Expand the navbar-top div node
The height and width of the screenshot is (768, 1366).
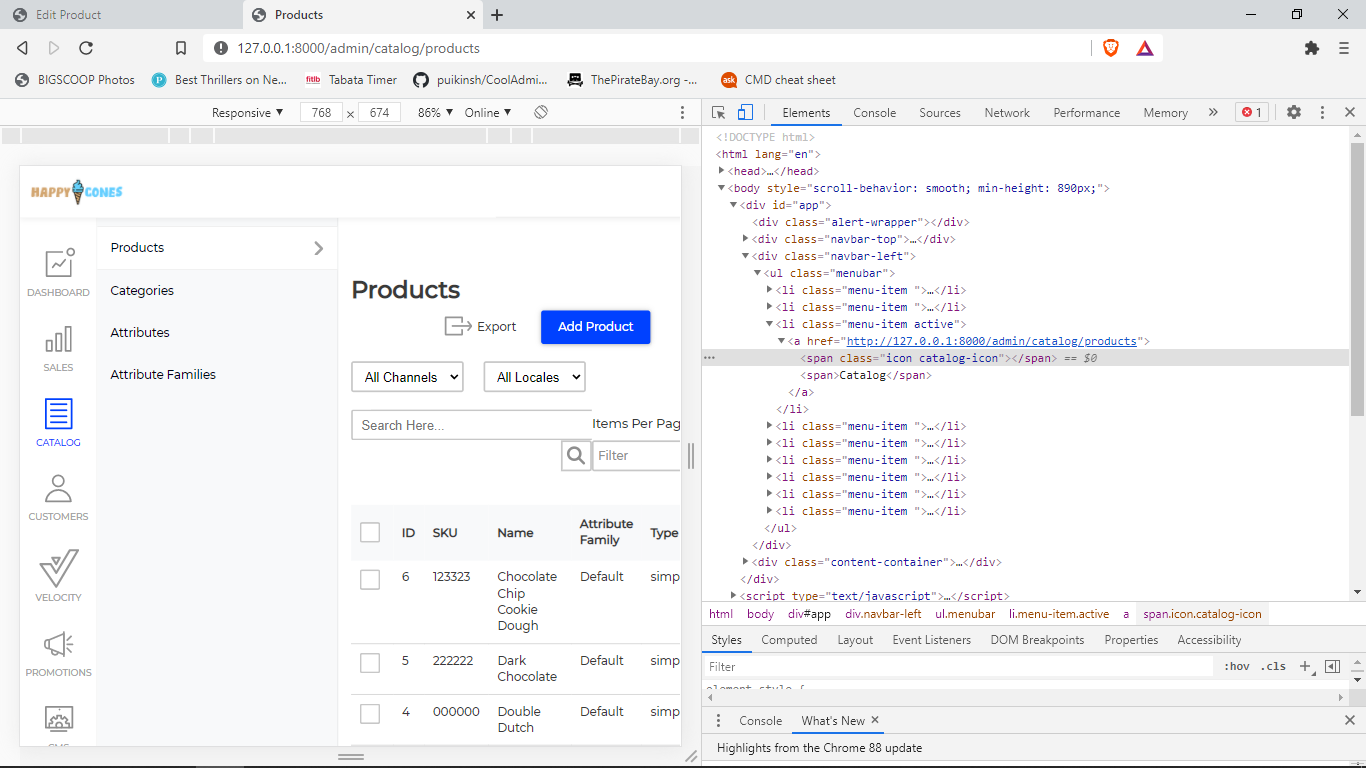pyautogui.click(x=746, y=239)
